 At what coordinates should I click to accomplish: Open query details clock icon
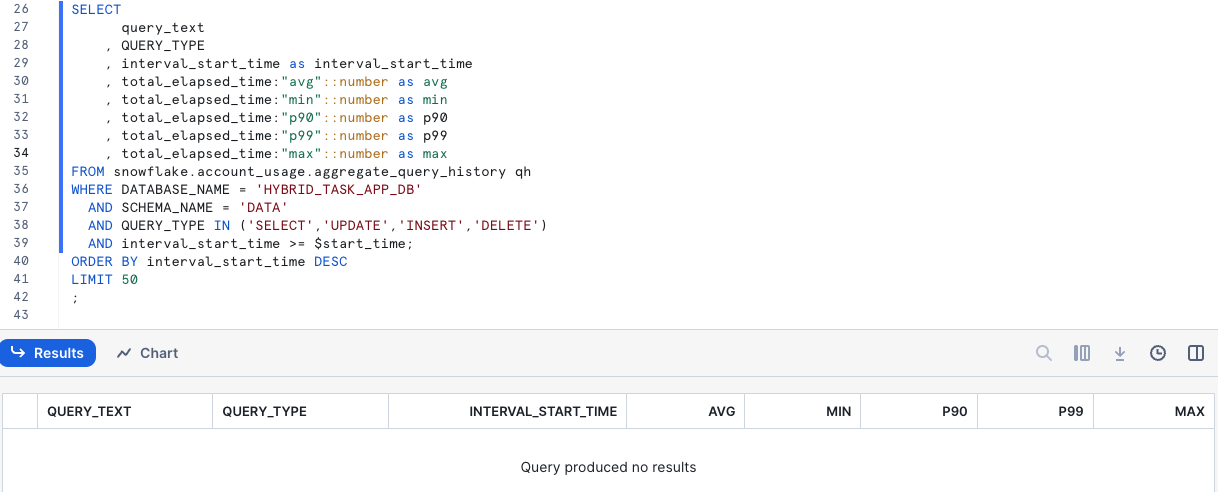(x=1158, y=353)
